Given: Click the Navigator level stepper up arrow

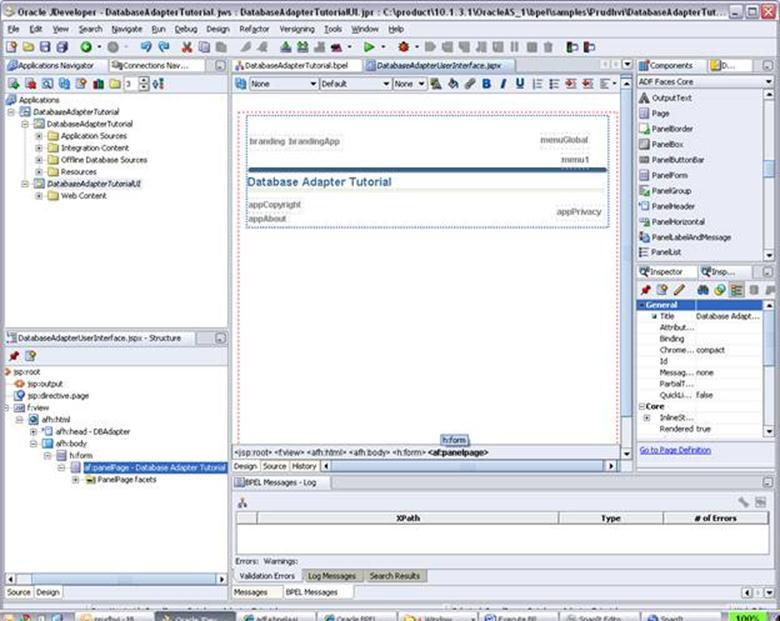Looking at the screenshot, I should coord(144,80).
